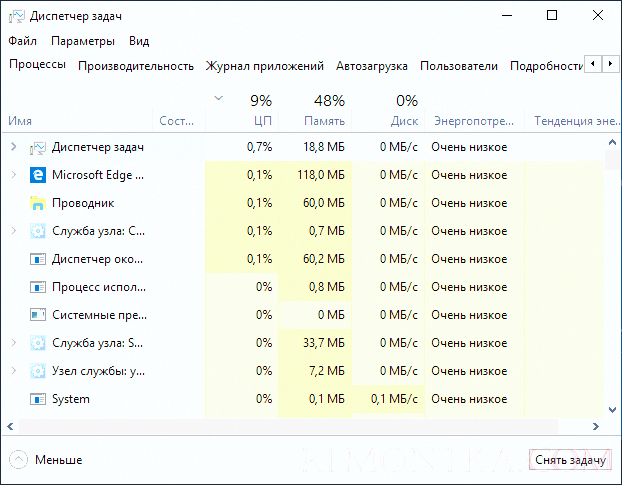Click the sort direction chevron above columns
622x485 pixels.
(219, 98)
